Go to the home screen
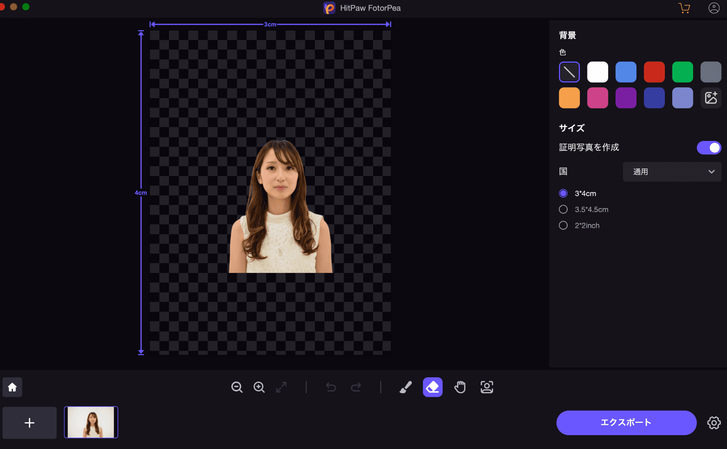 [12, 387]
